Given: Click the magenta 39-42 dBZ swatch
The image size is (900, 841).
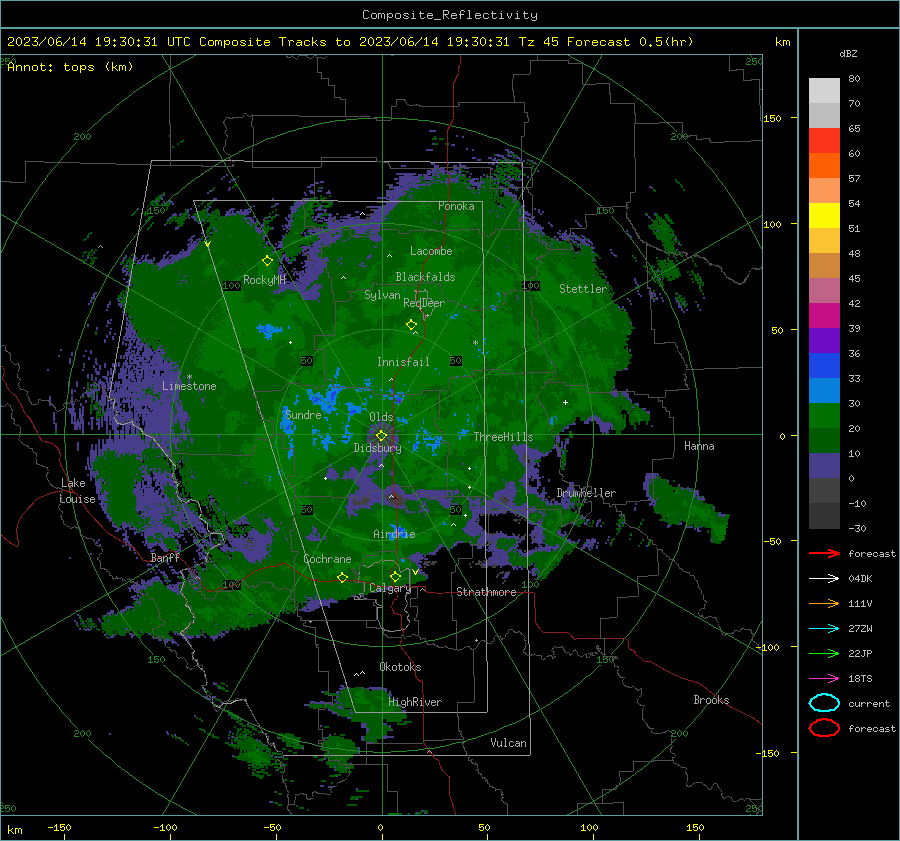Looking at the screenshot, I should click(824, 315).
